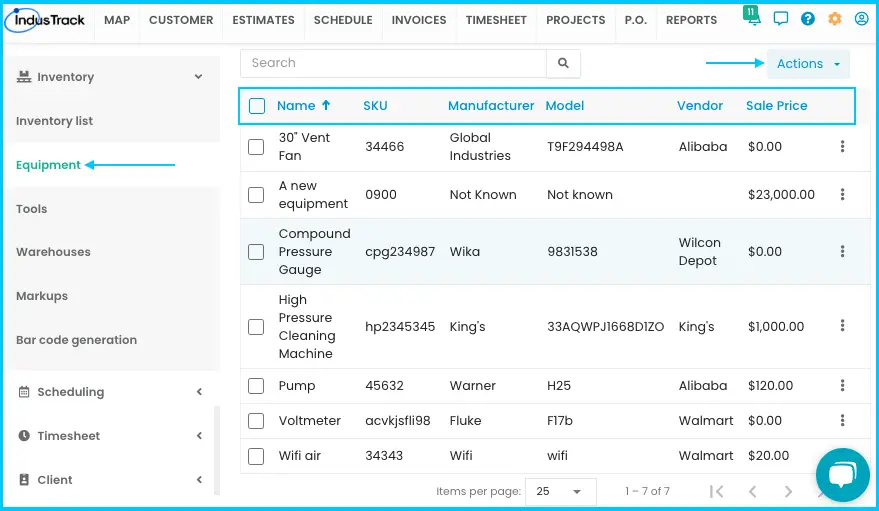This screenshot has width=879, height=511.
Task: Open the live chat bubble widget
Action: pyautogui.click(x=843, y=475)
